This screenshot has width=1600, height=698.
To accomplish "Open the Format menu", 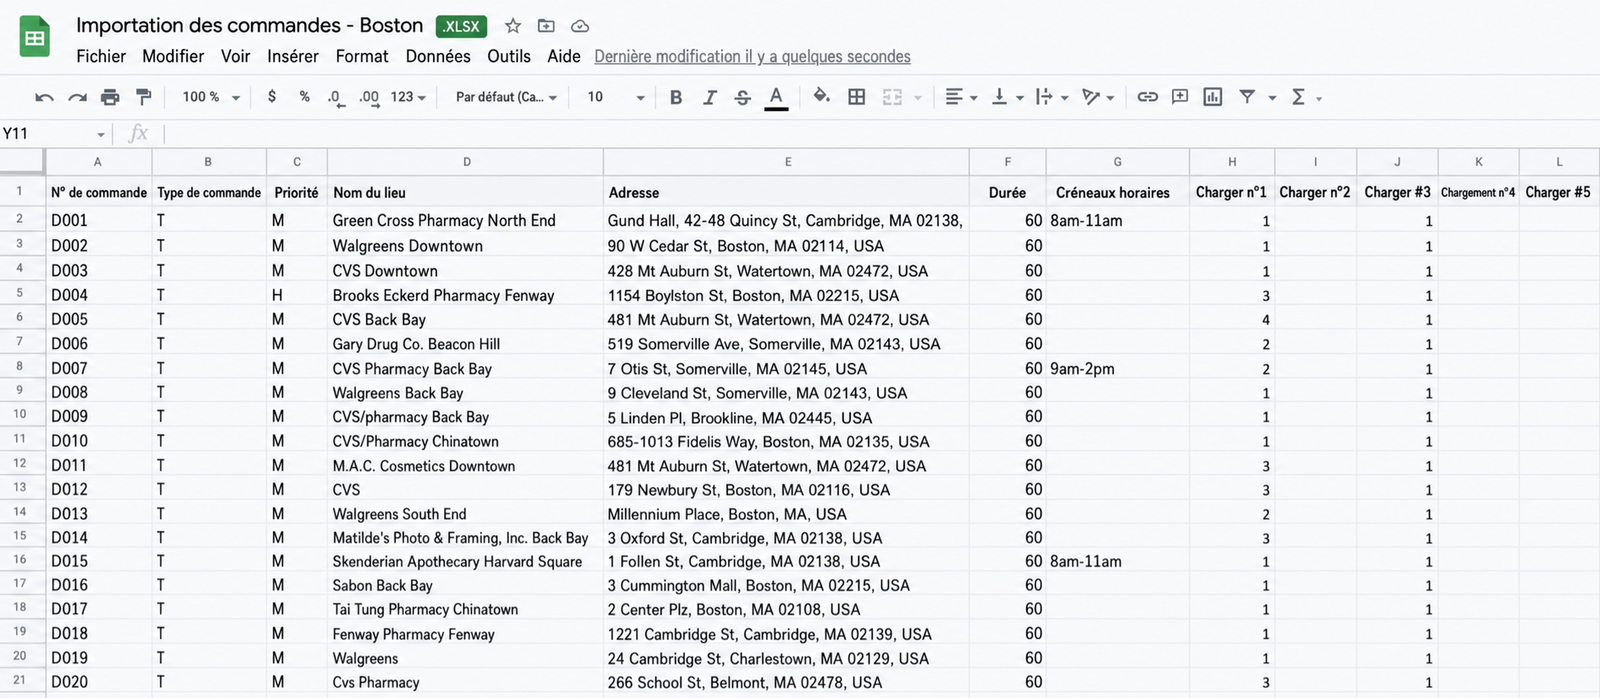I will (x=362, y=56).
